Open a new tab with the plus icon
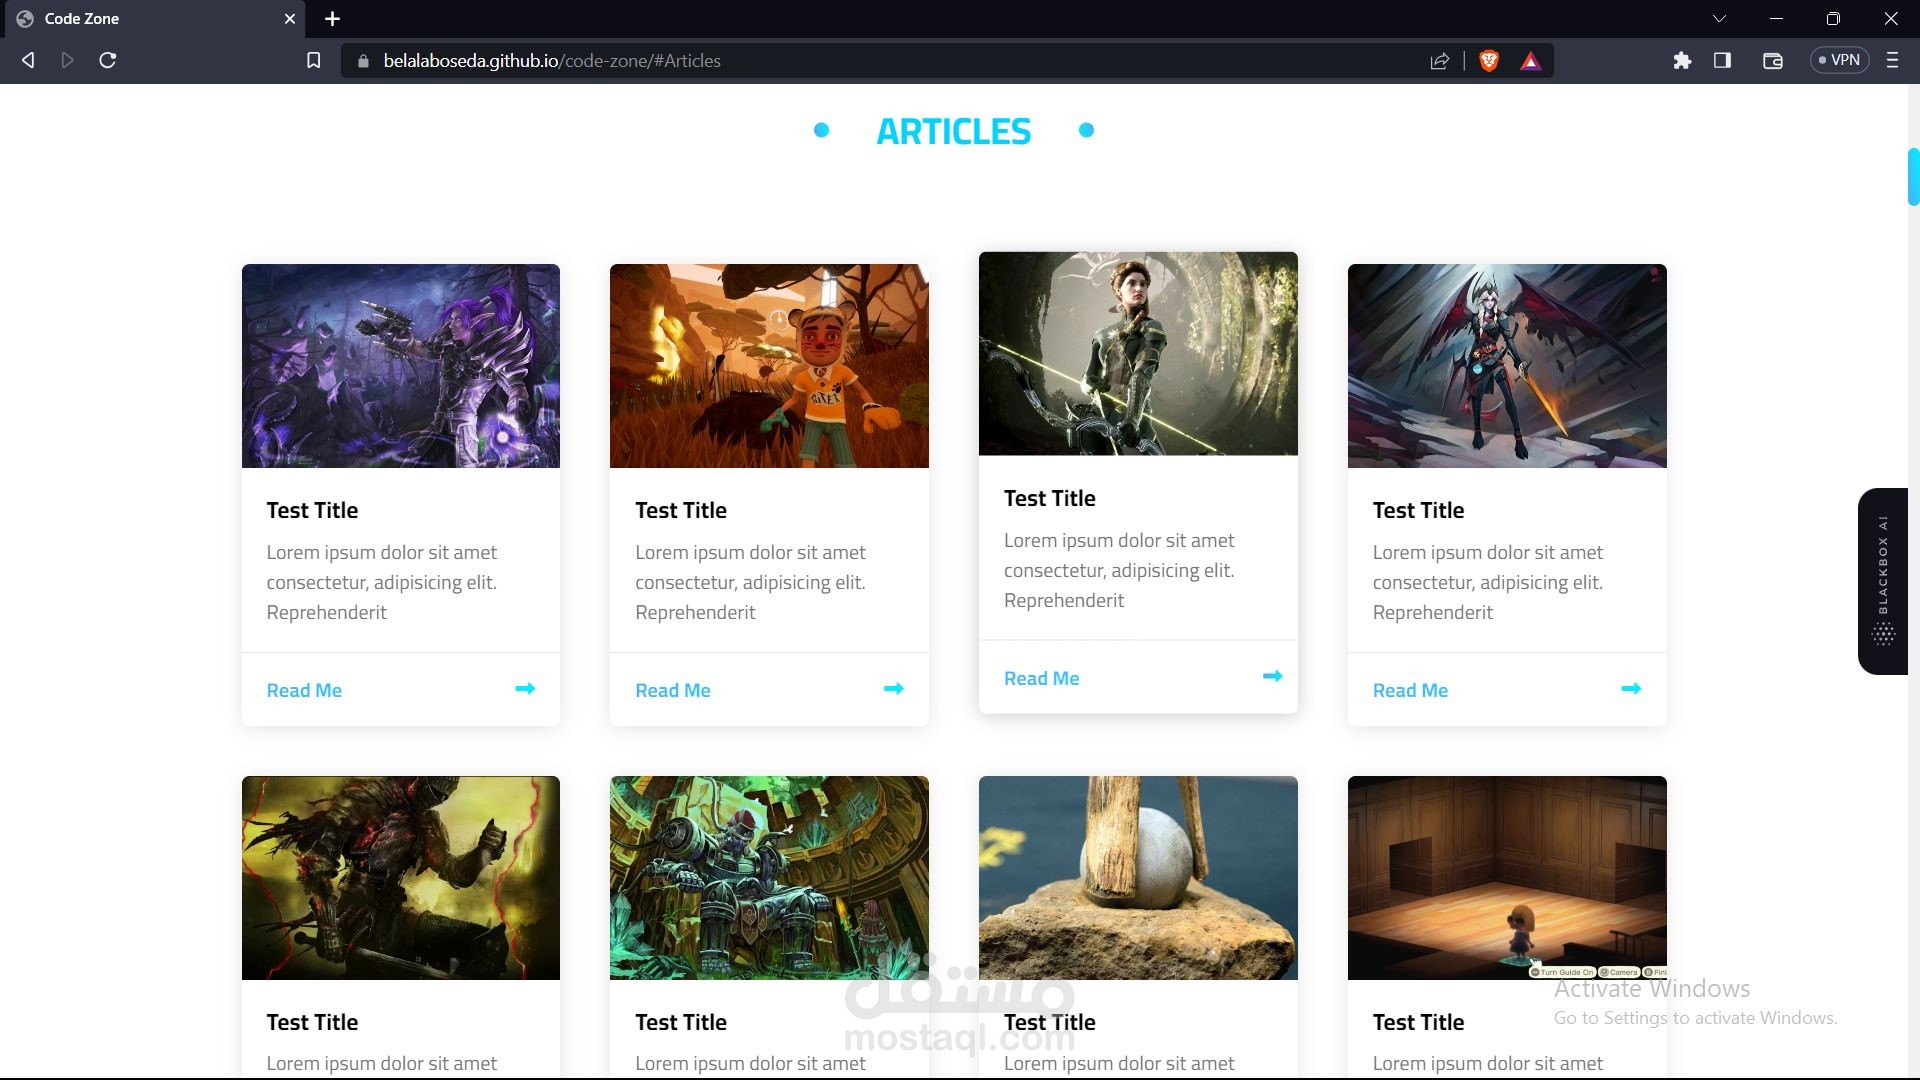This screenshot has width=1920, height=1080. pos(333,19)
